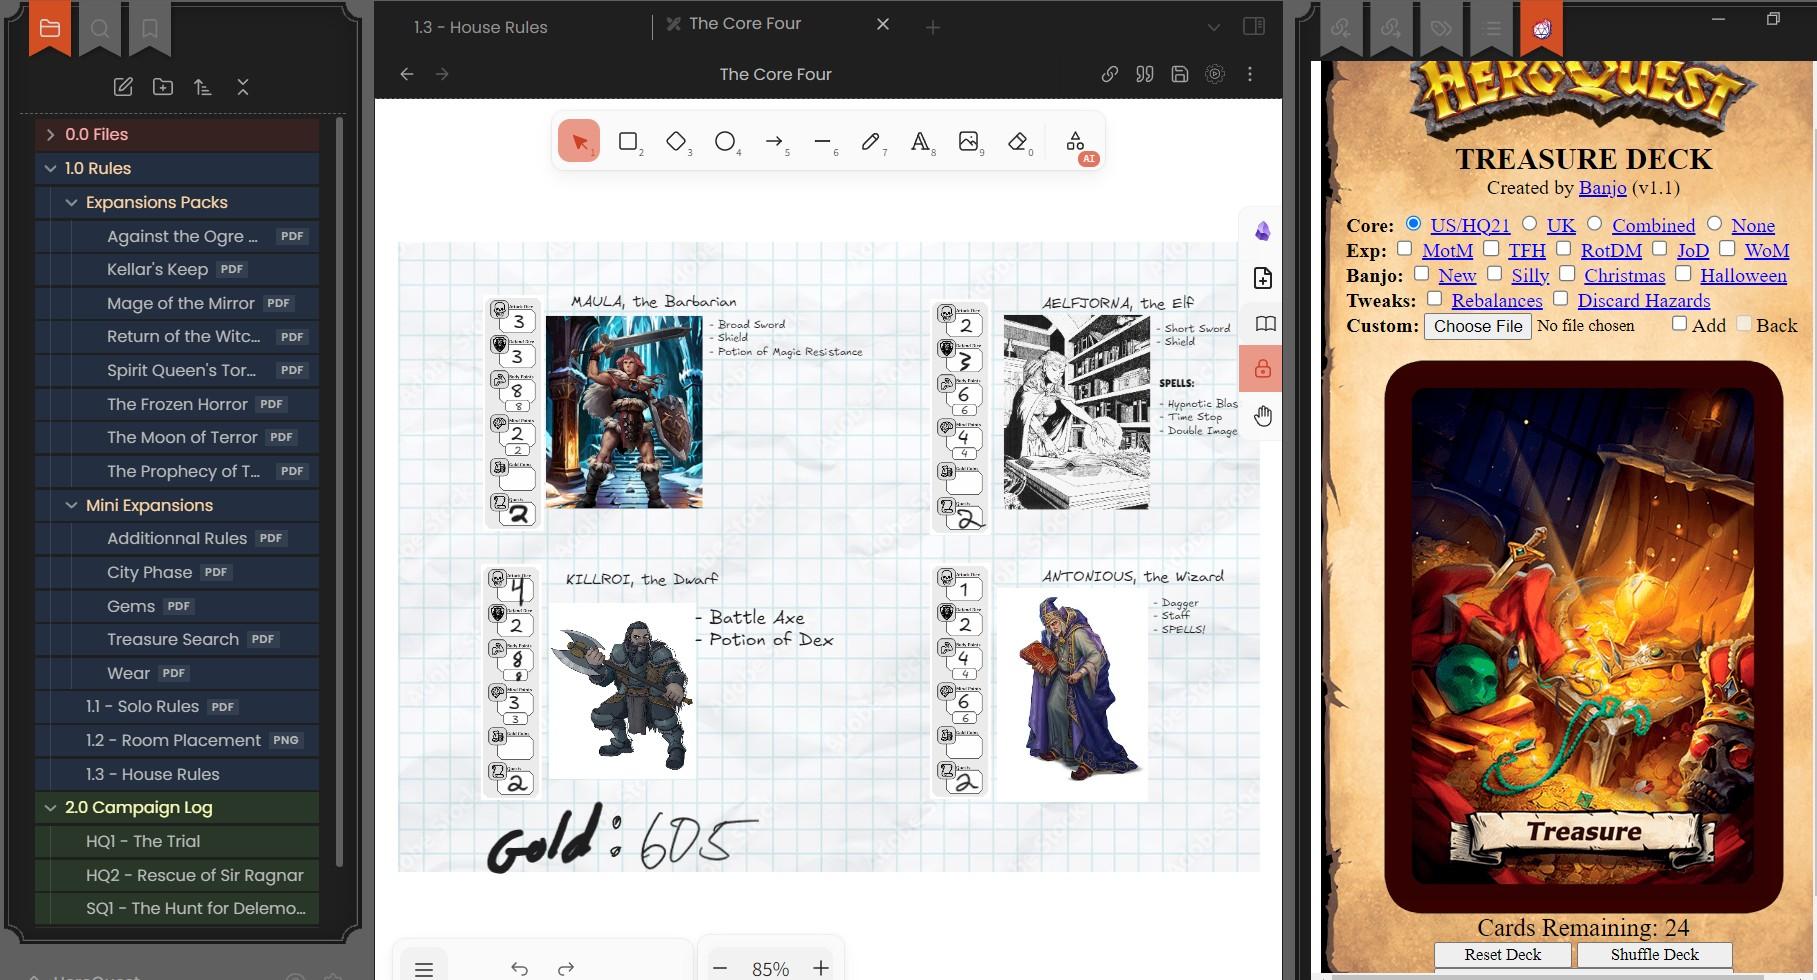The width and height of the screenshot is (1817, 980).
Task: Enable the JoD expansion checkbox
Action: click(1659, 249)
